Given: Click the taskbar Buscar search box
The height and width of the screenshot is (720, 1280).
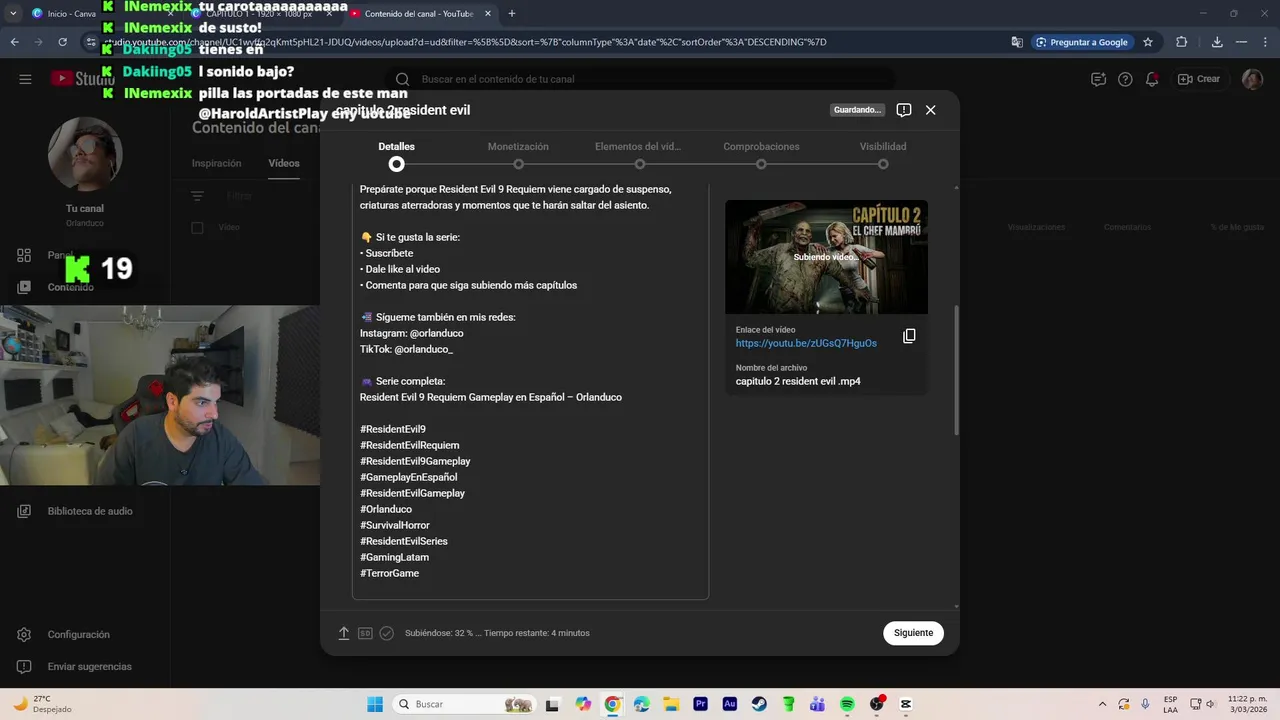Looking at the screenshot, I should pos(465,704).
